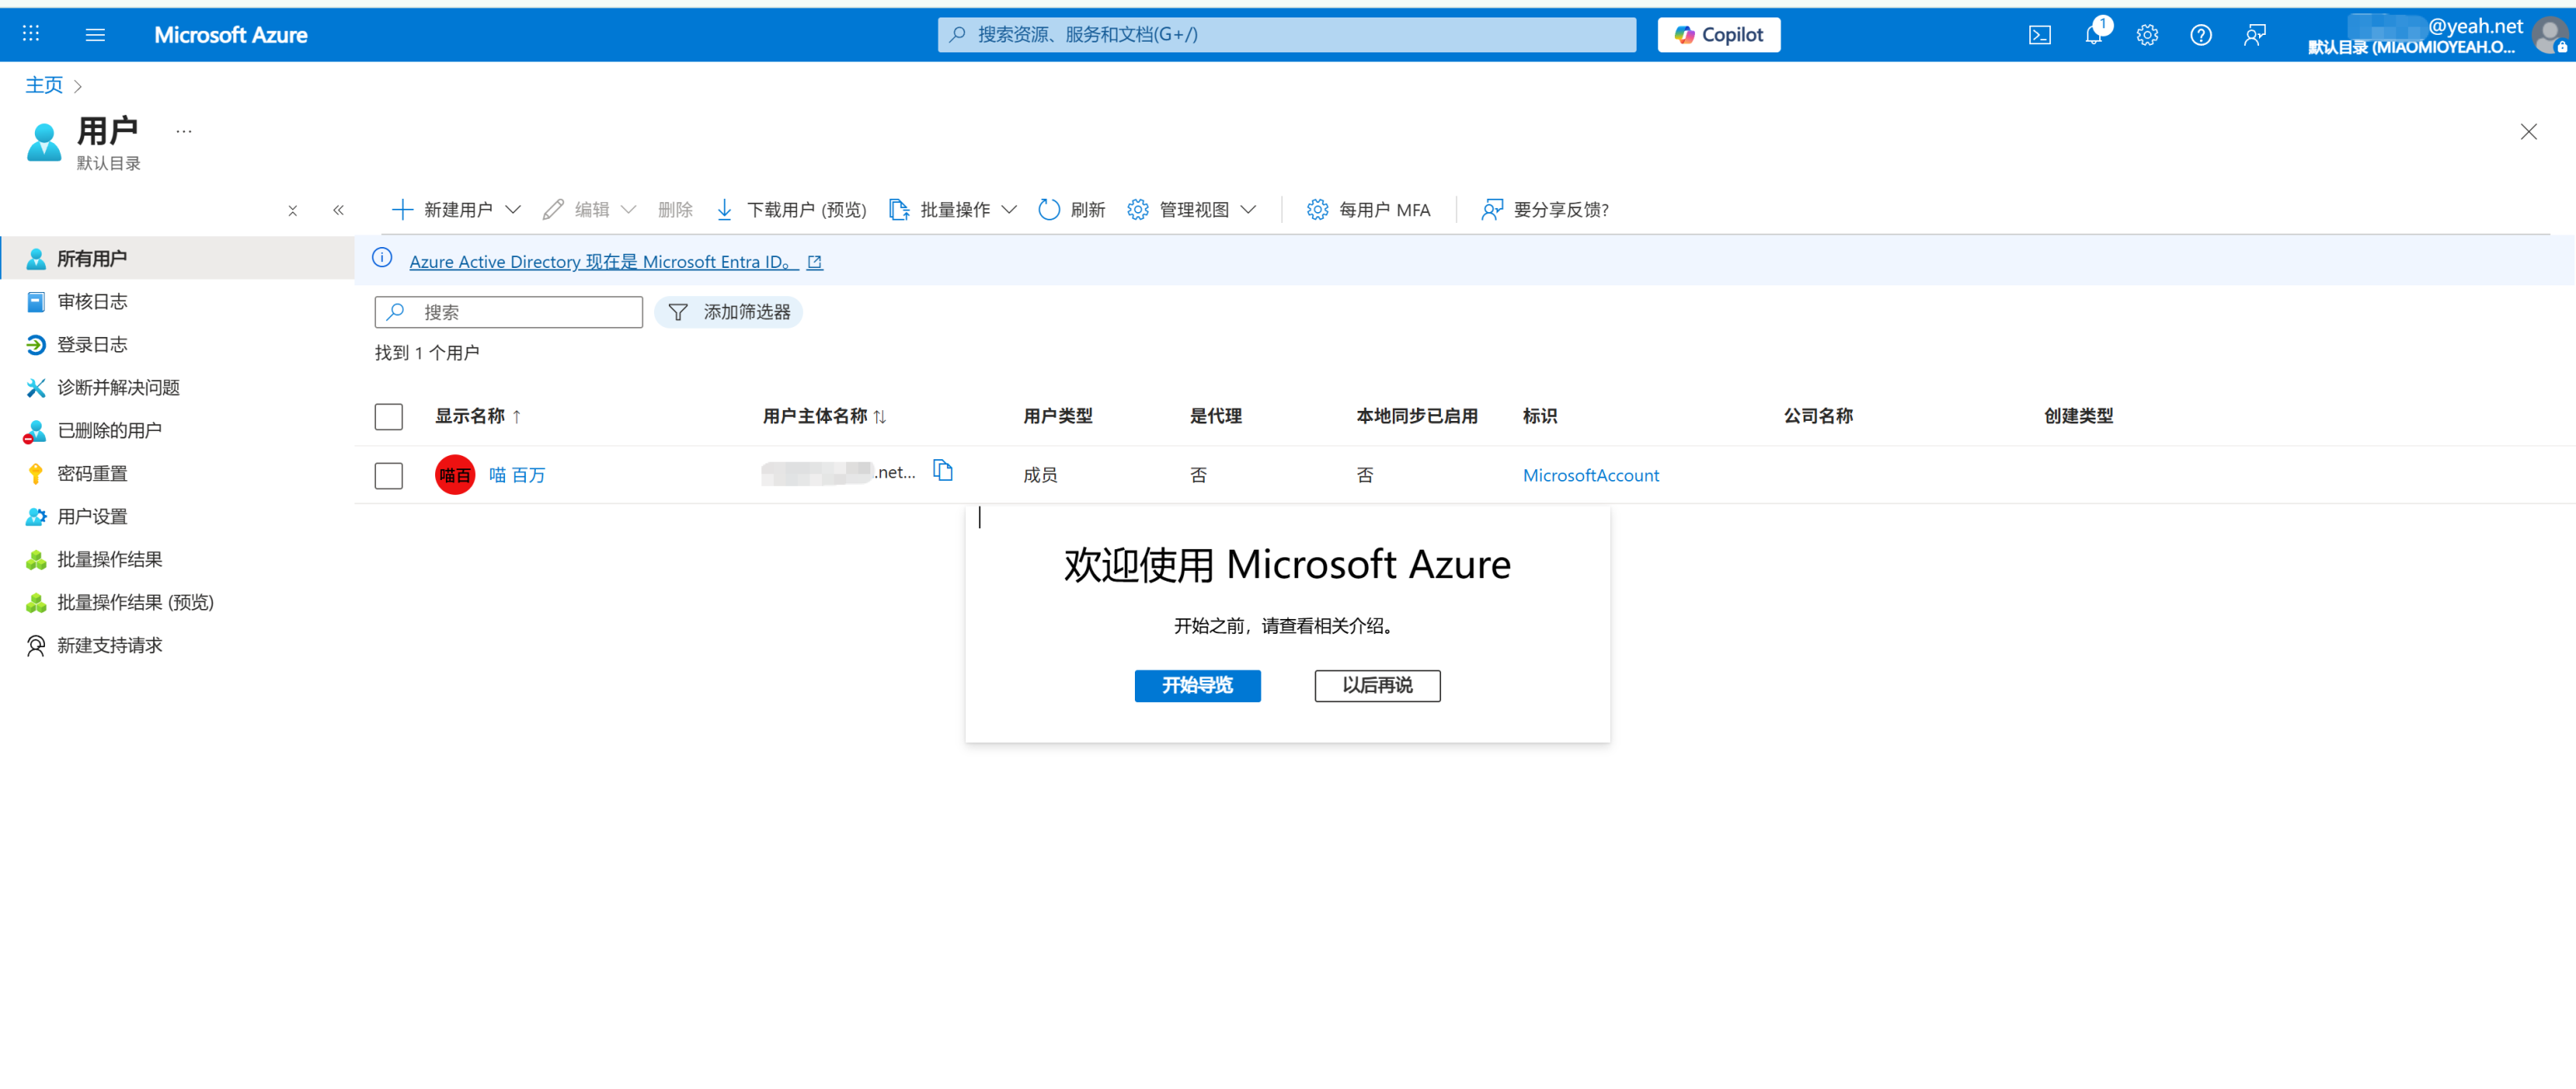This screenshot has width=2576, height=1089.
Task: Open the app launcher grid menu
Action: [x=30, y=34]
